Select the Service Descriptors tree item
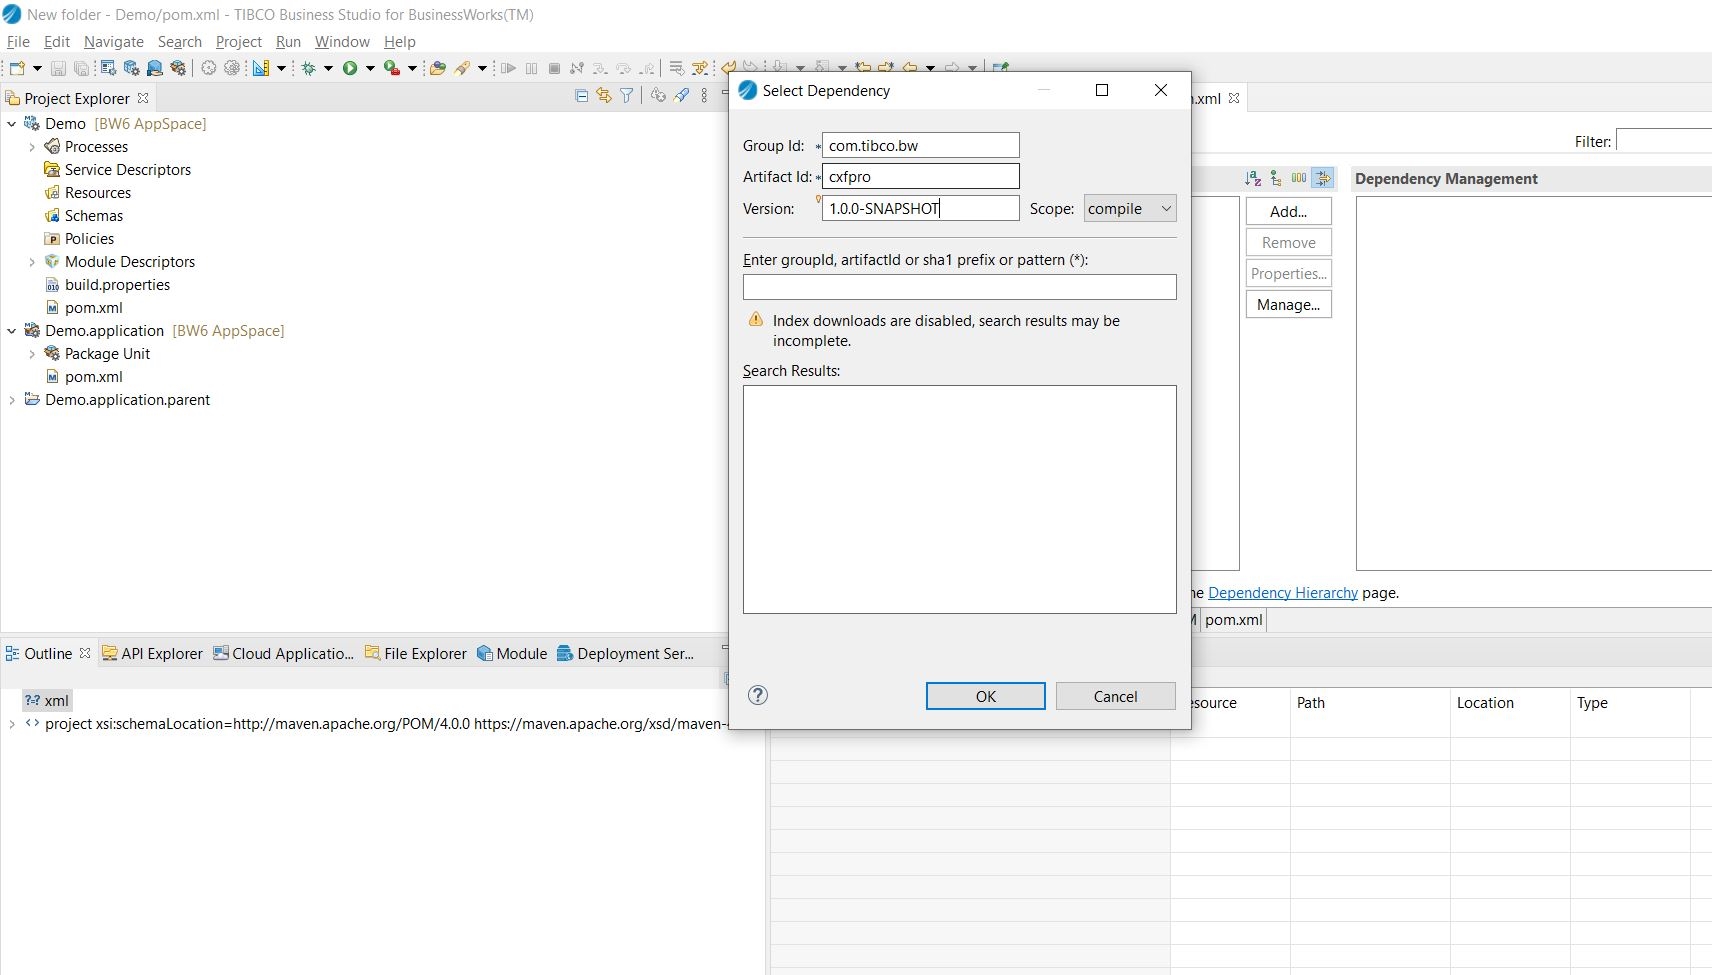This screenshot has width=1712, height=975. click(117, 170)
